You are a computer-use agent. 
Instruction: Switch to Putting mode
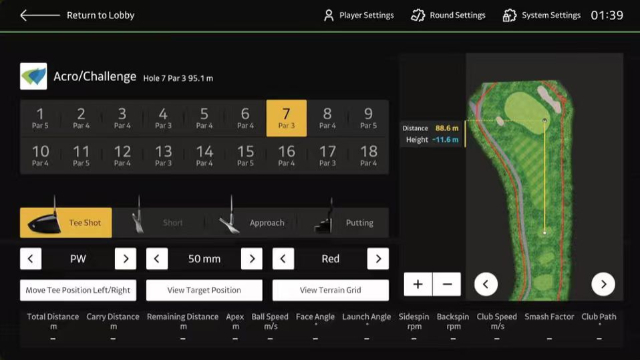[x=343, y=222]
